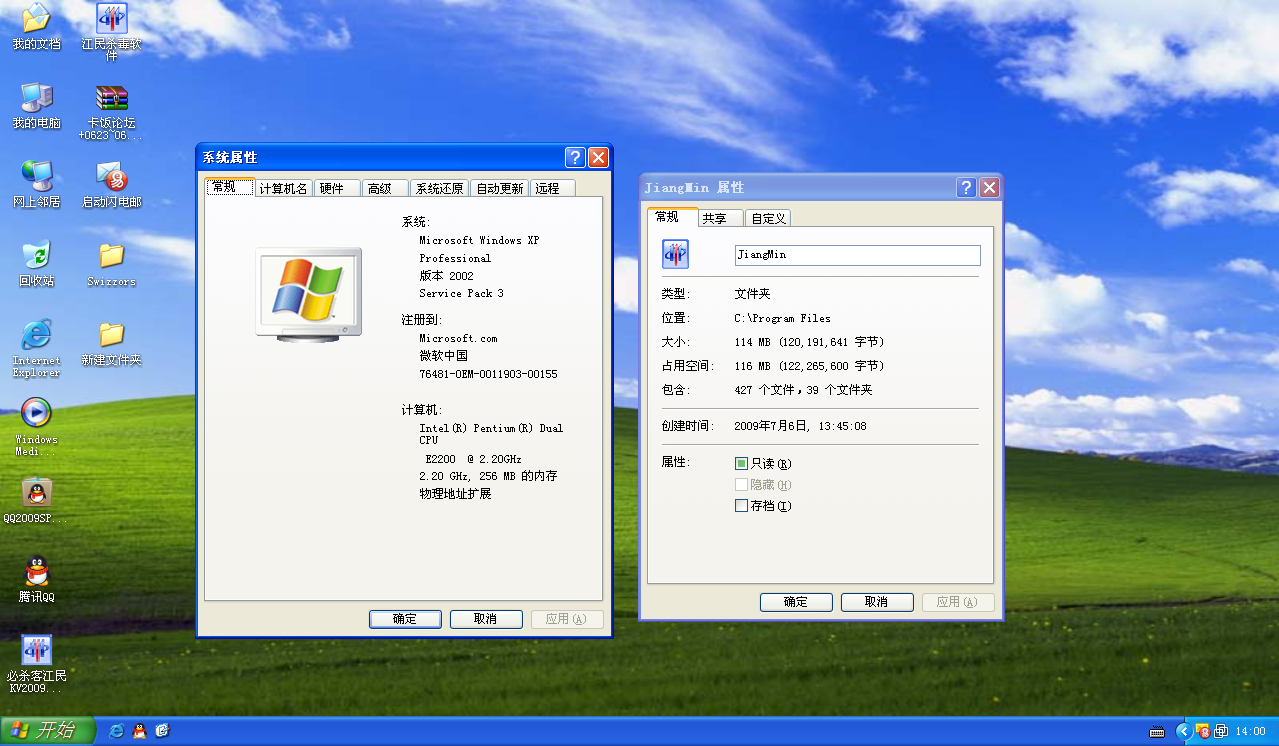Select the 江民杀毒软件 desktop shortcut
Viewport: 1279px width, 746px height.
click(x=111, y=30)
